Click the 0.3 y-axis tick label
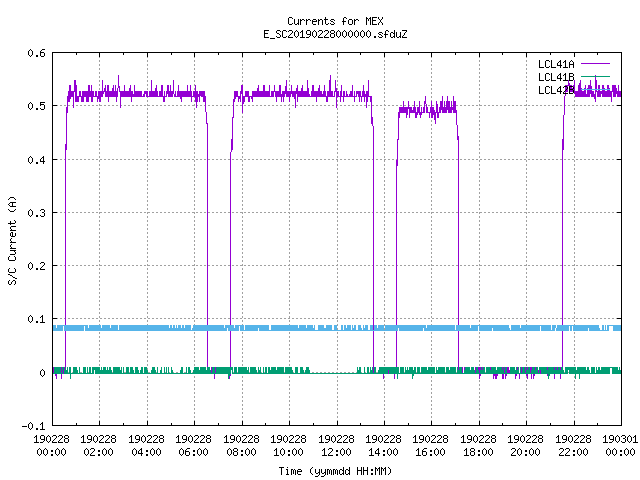 click(x=36, y=213)
